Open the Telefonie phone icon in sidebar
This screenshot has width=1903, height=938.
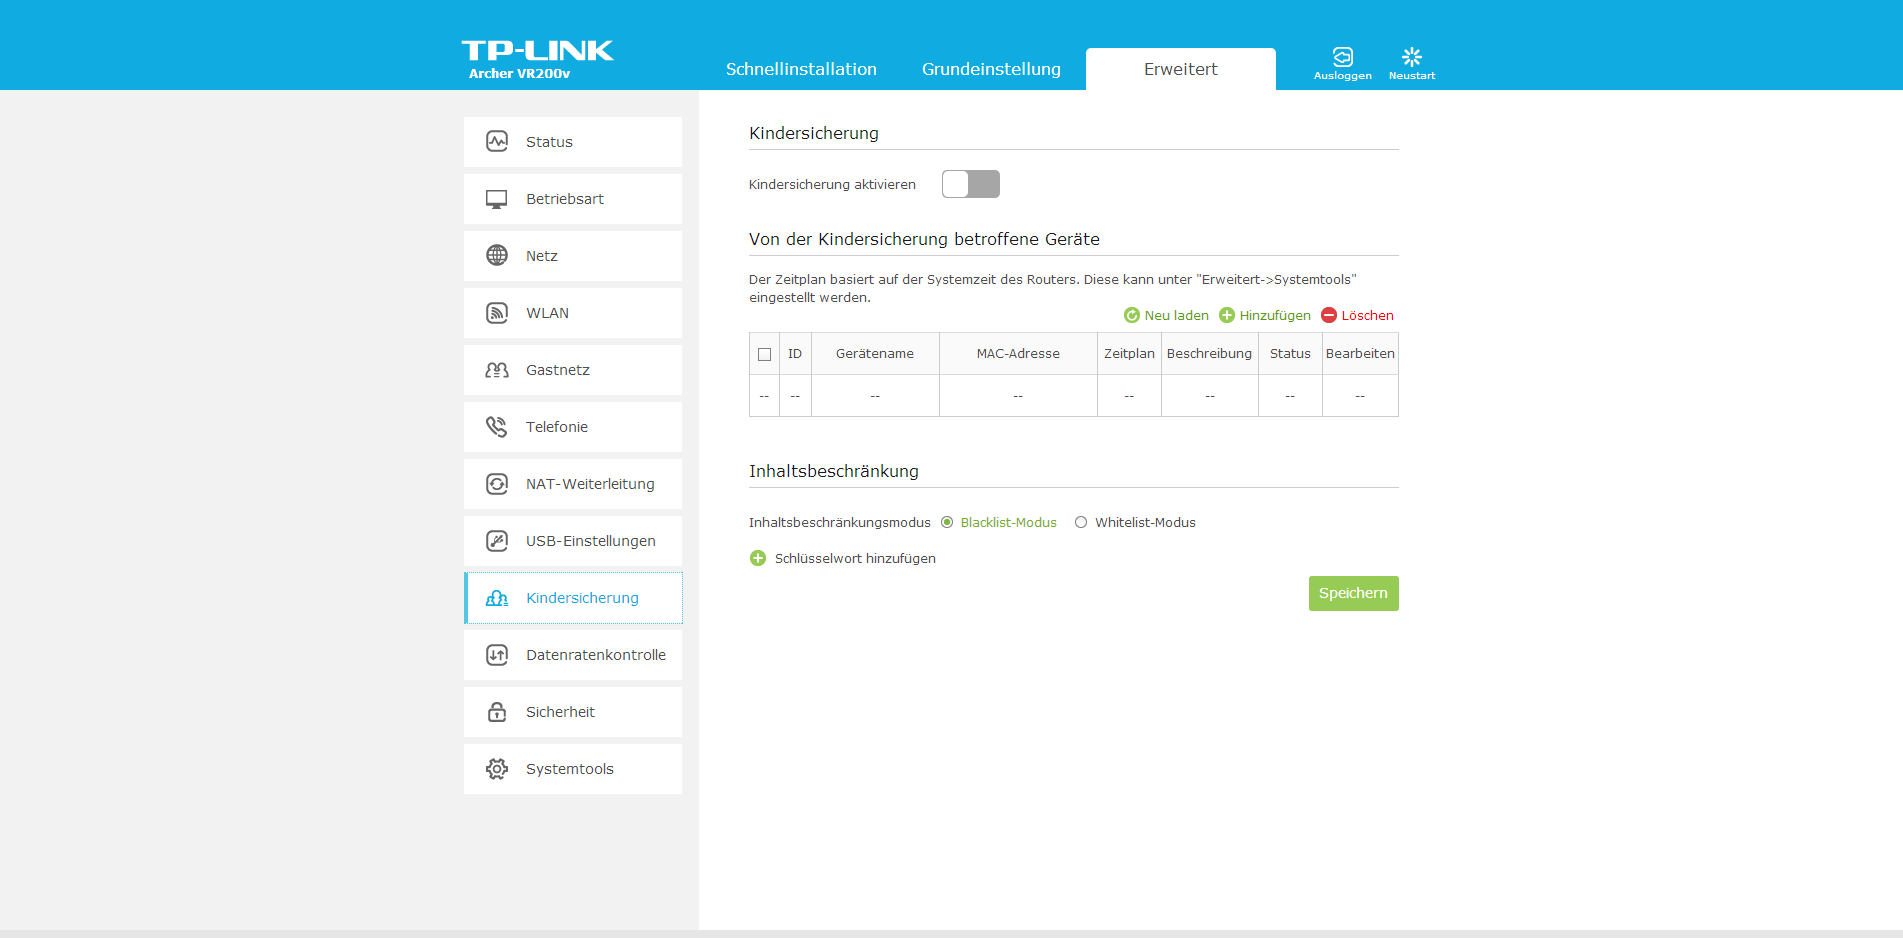pyautogui.click(x=497, y=427)
